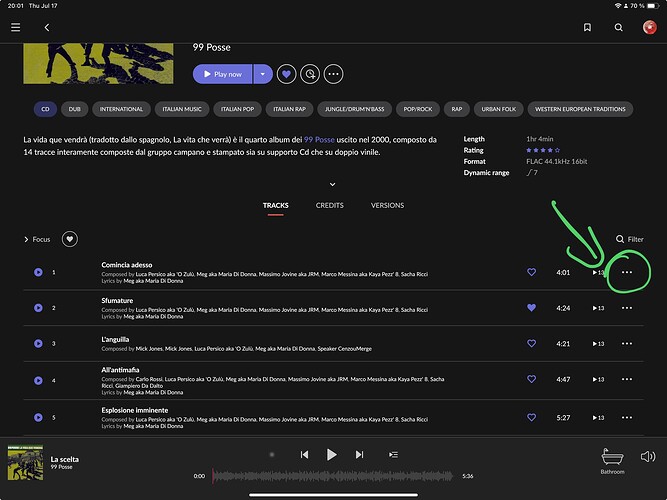The image size is (667, 500).
Task: Skip to next track
Action: coord(359,454)
